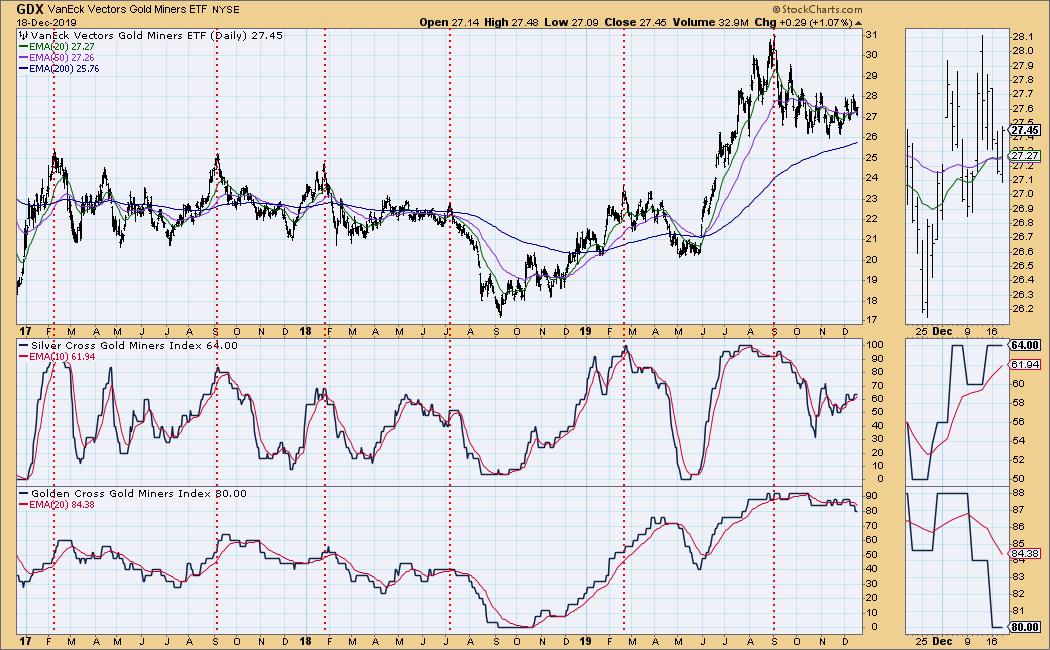The width and height of the screenshot is (1050, 650).
Task: Click the Open 27.14 value
Action: 449,22
